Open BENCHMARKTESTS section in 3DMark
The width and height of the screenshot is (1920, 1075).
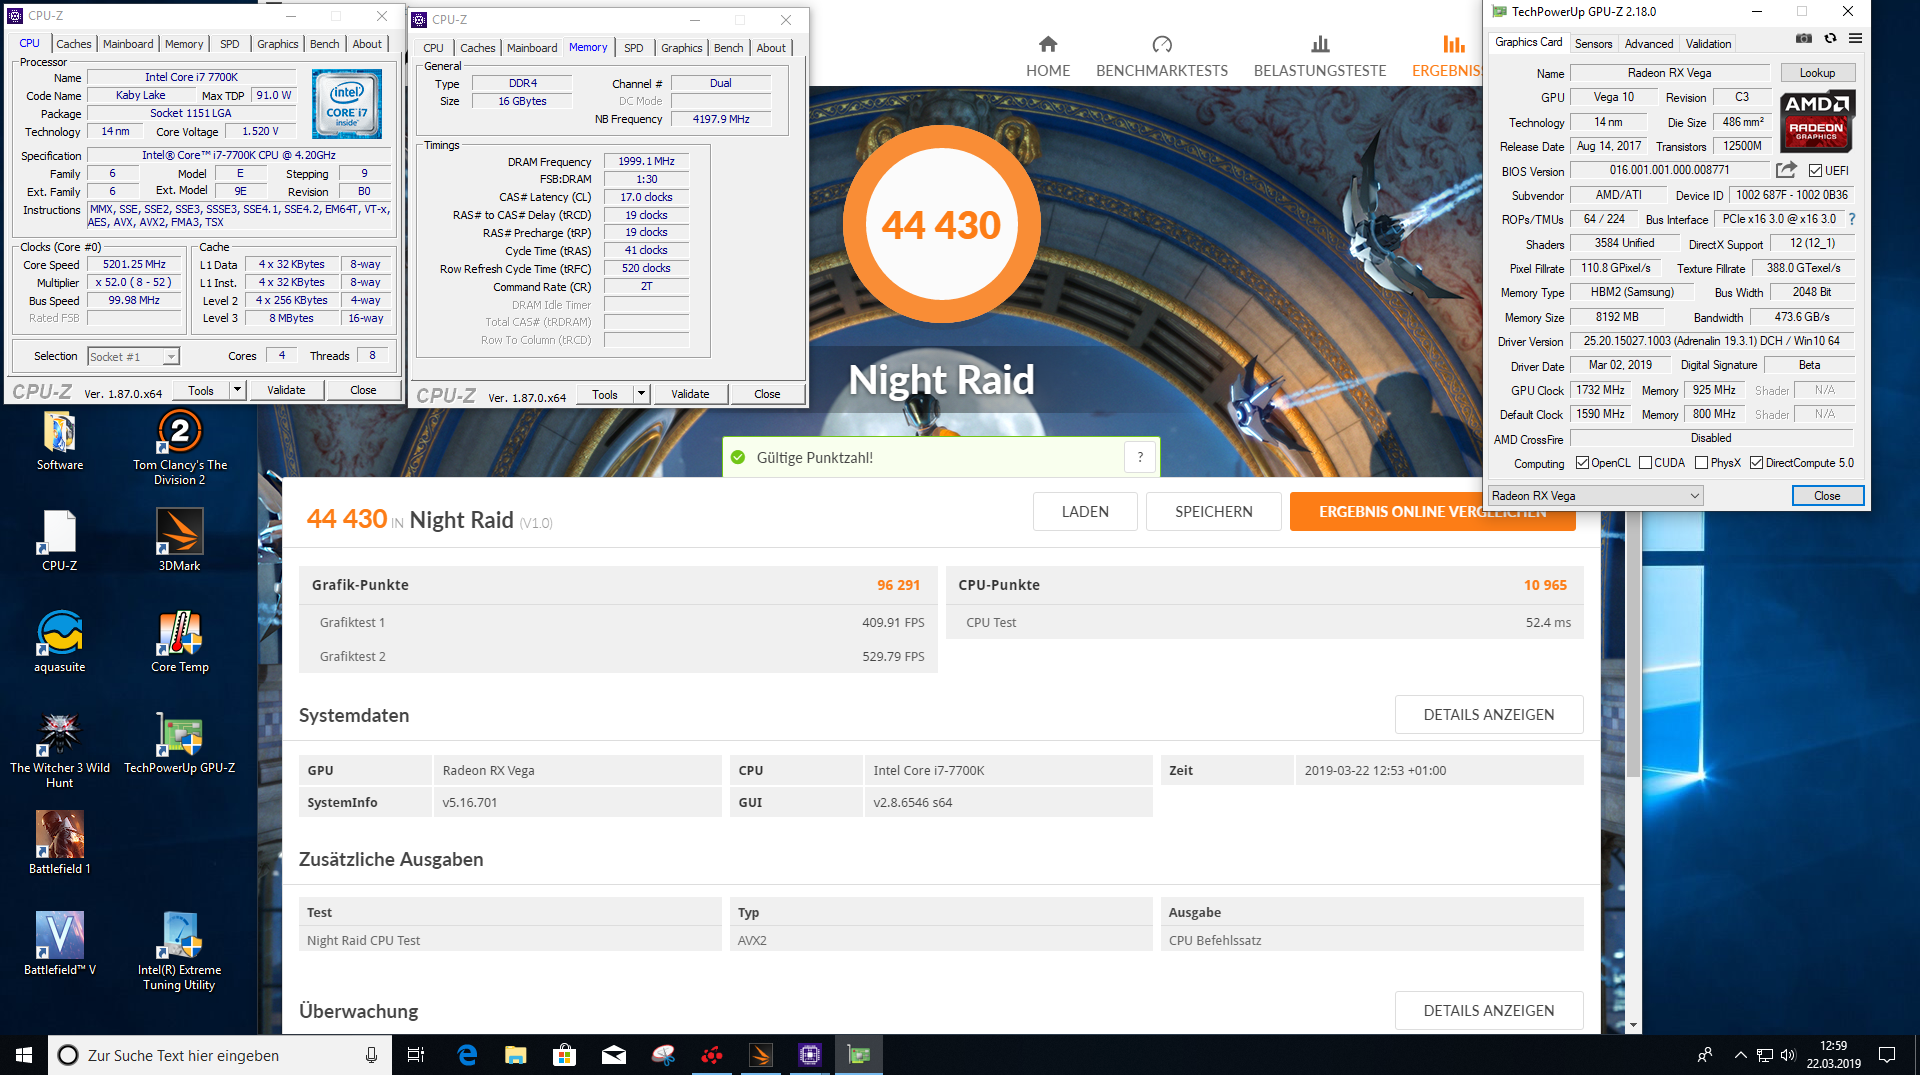(1162, 56)
